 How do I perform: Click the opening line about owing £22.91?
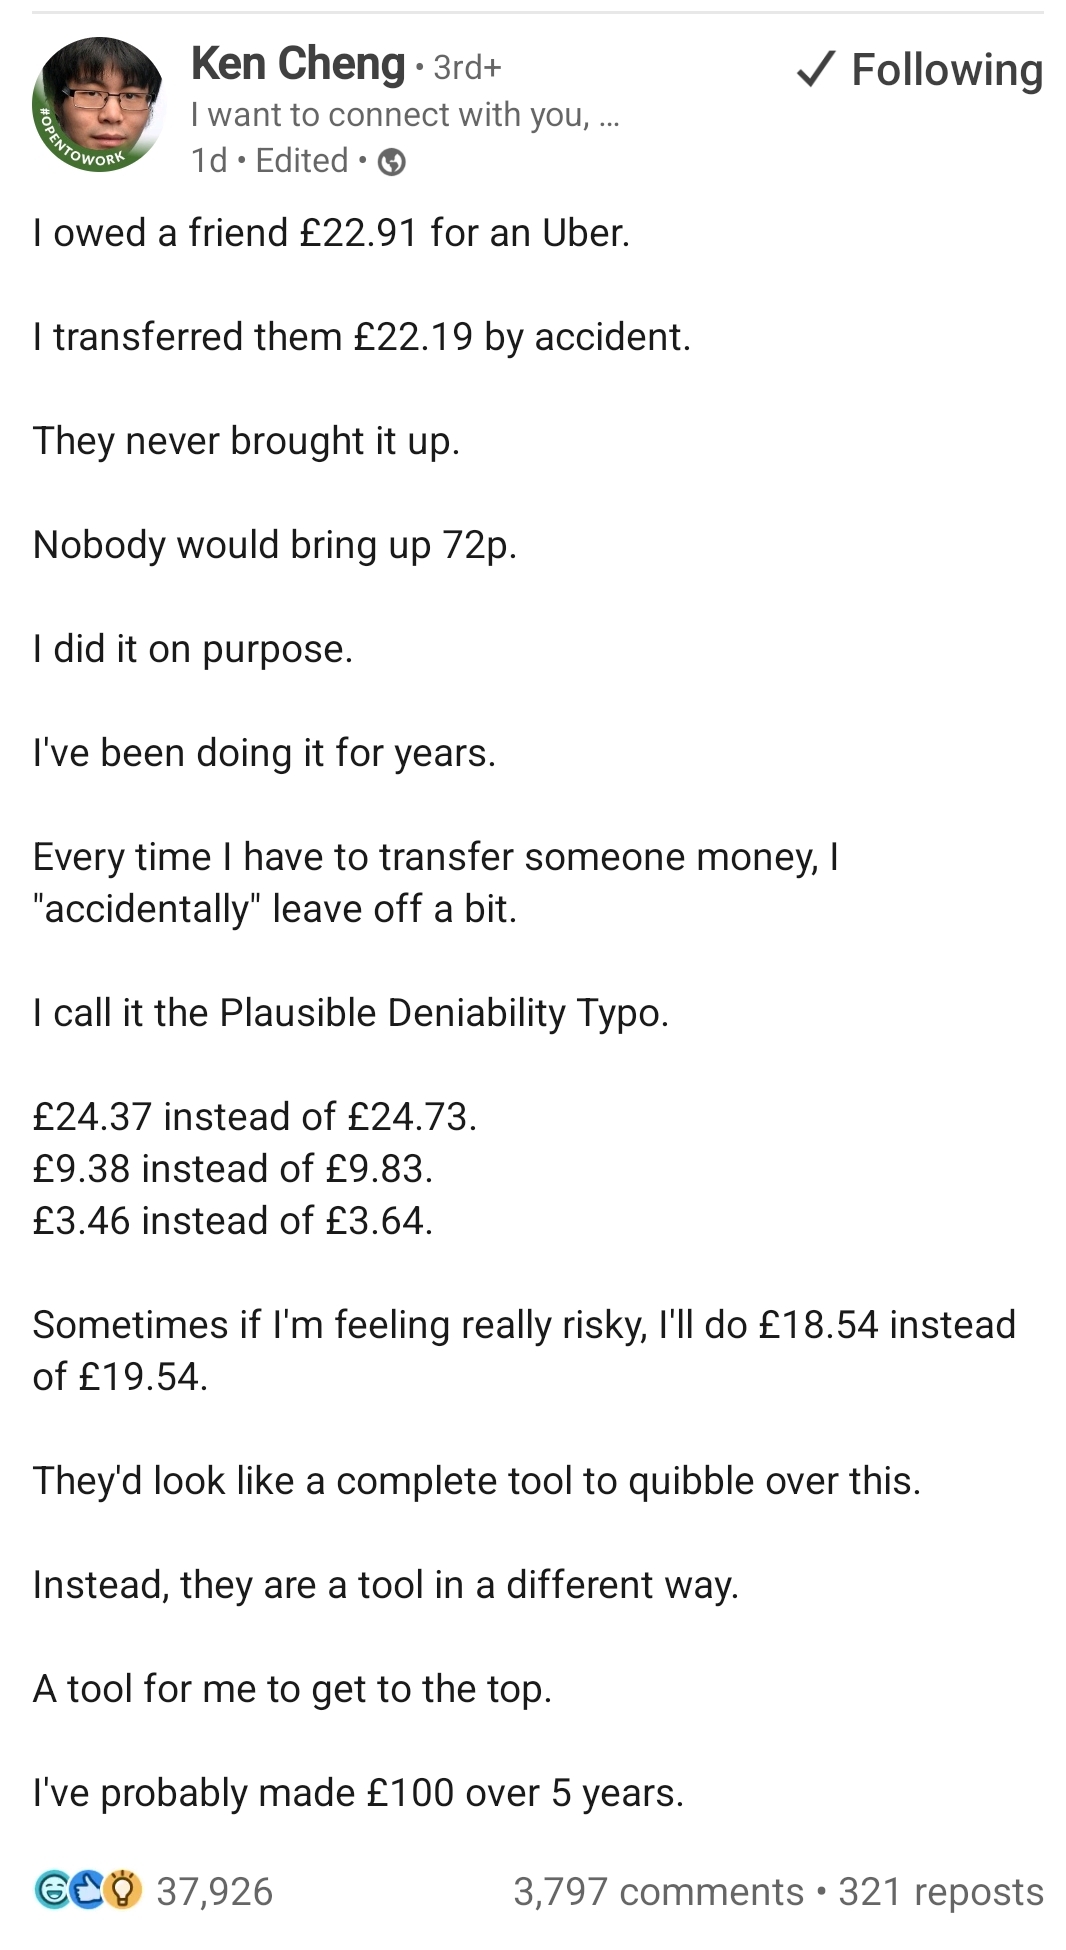coord(331,233)
